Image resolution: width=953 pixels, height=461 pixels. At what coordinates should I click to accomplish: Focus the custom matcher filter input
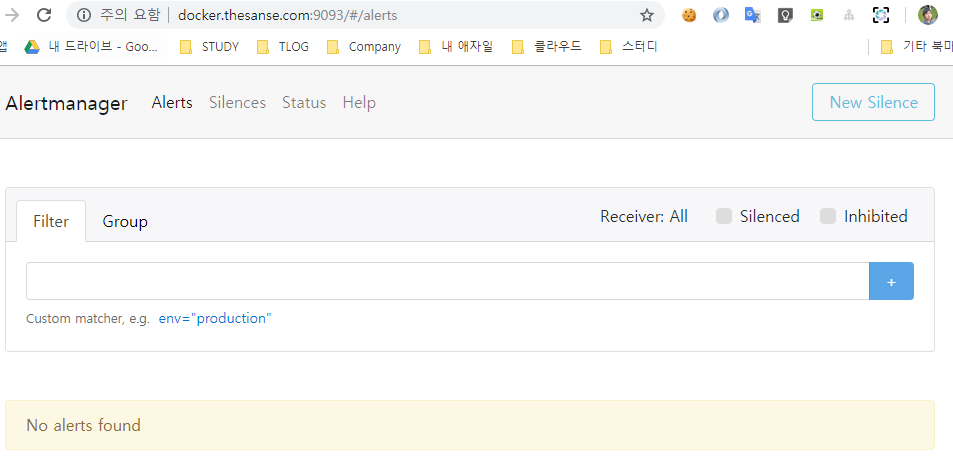(x=447, y=281)
